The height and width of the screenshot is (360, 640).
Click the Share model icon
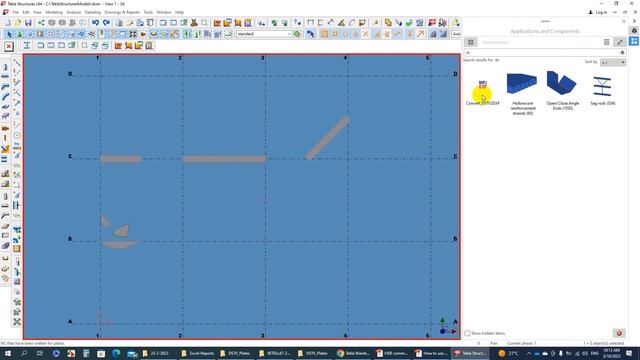(41, 23)
